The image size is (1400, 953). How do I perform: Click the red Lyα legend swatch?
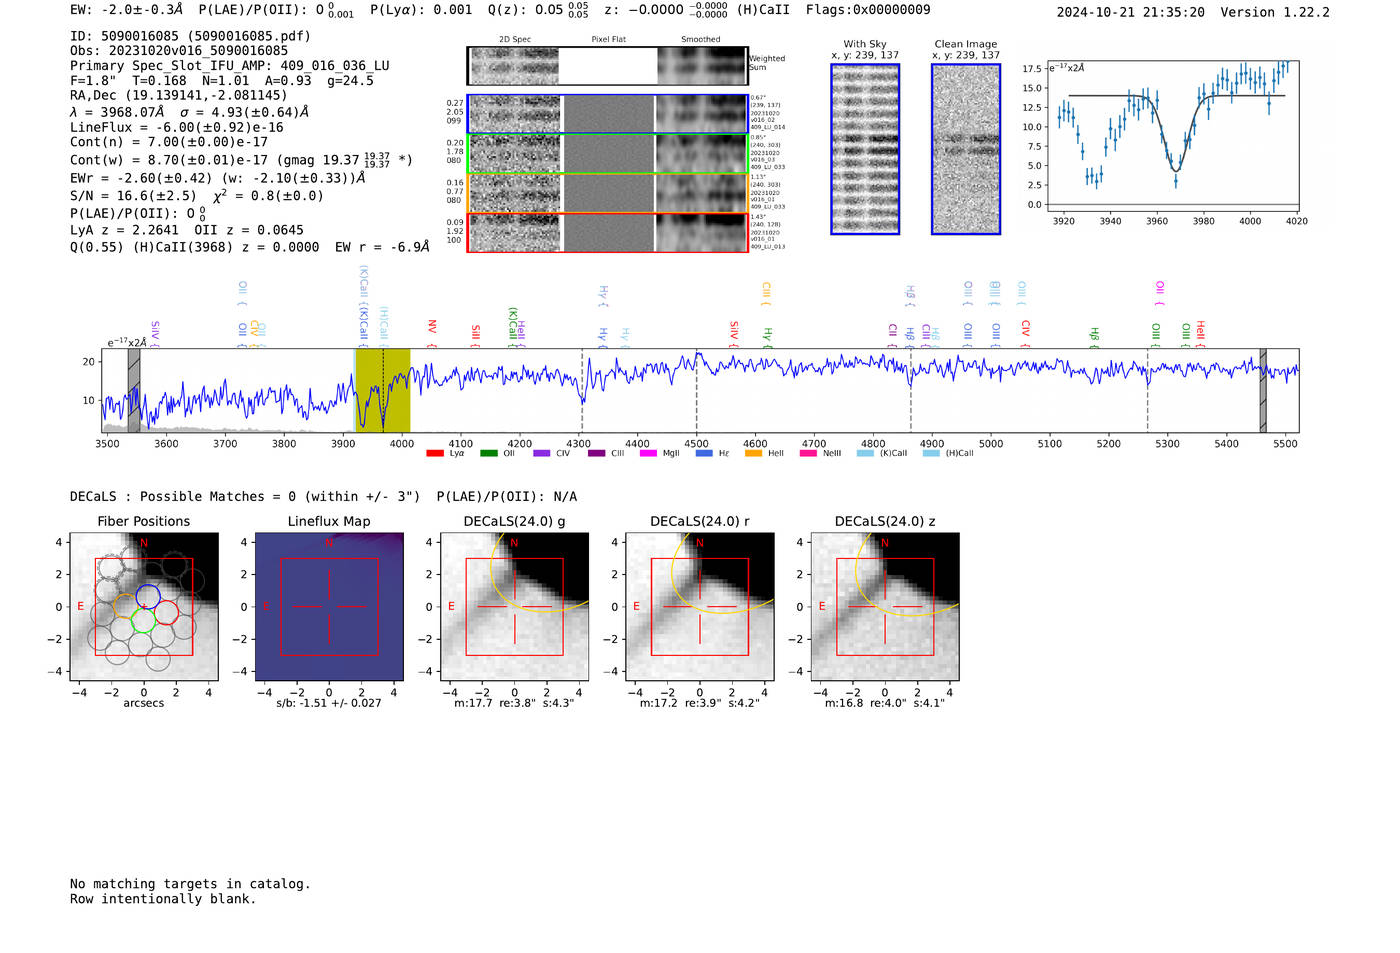pyautogui.click(x=434, y=454)
